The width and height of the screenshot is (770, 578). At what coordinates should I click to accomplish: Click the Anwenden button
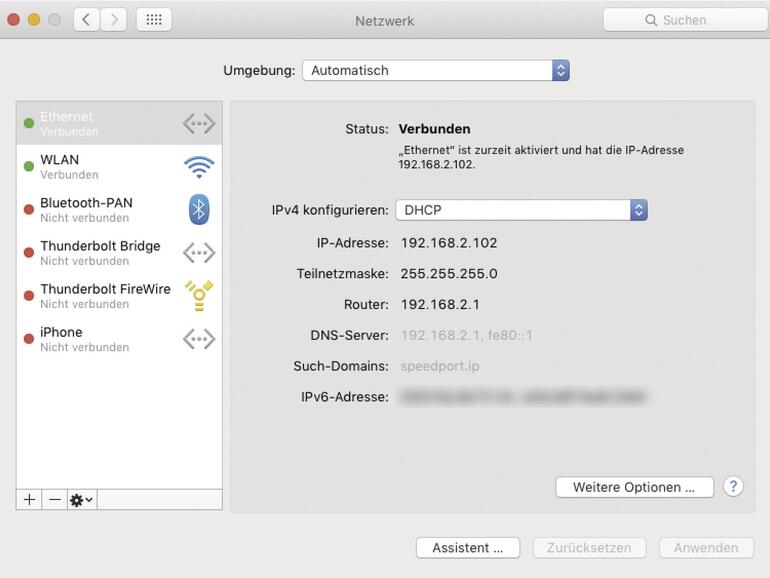pos(706,548)
